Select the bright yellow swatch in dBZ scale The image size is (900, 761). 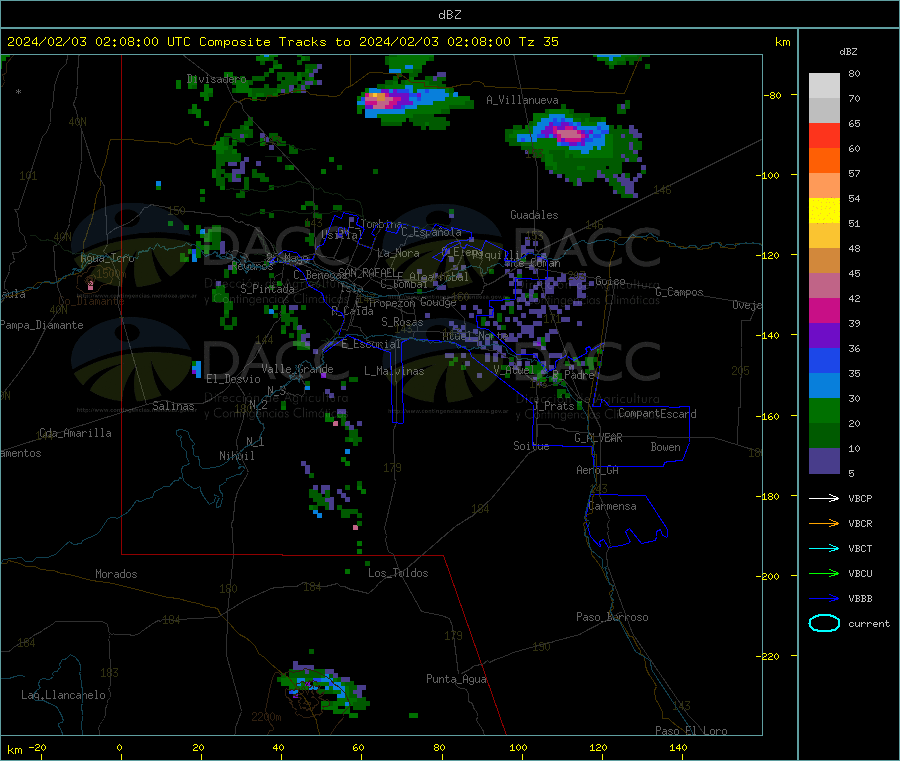pos(824,211)
